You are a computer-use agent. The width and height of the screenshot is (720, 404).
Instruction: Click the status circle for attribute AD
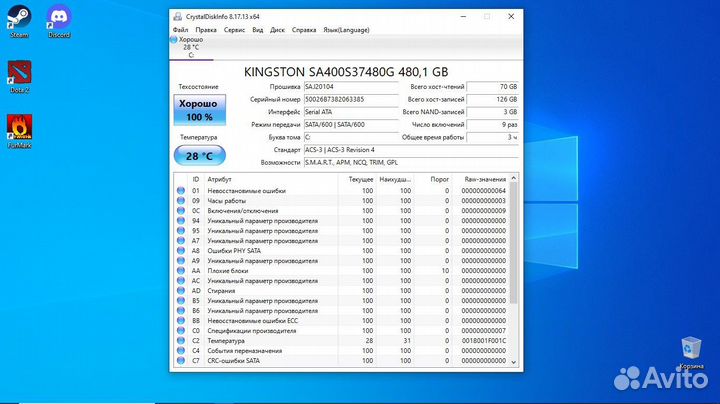[181, 291]
